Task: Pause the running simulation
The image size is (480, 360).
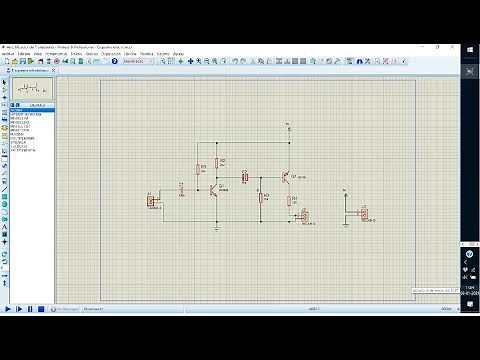Action: (30, 309)
